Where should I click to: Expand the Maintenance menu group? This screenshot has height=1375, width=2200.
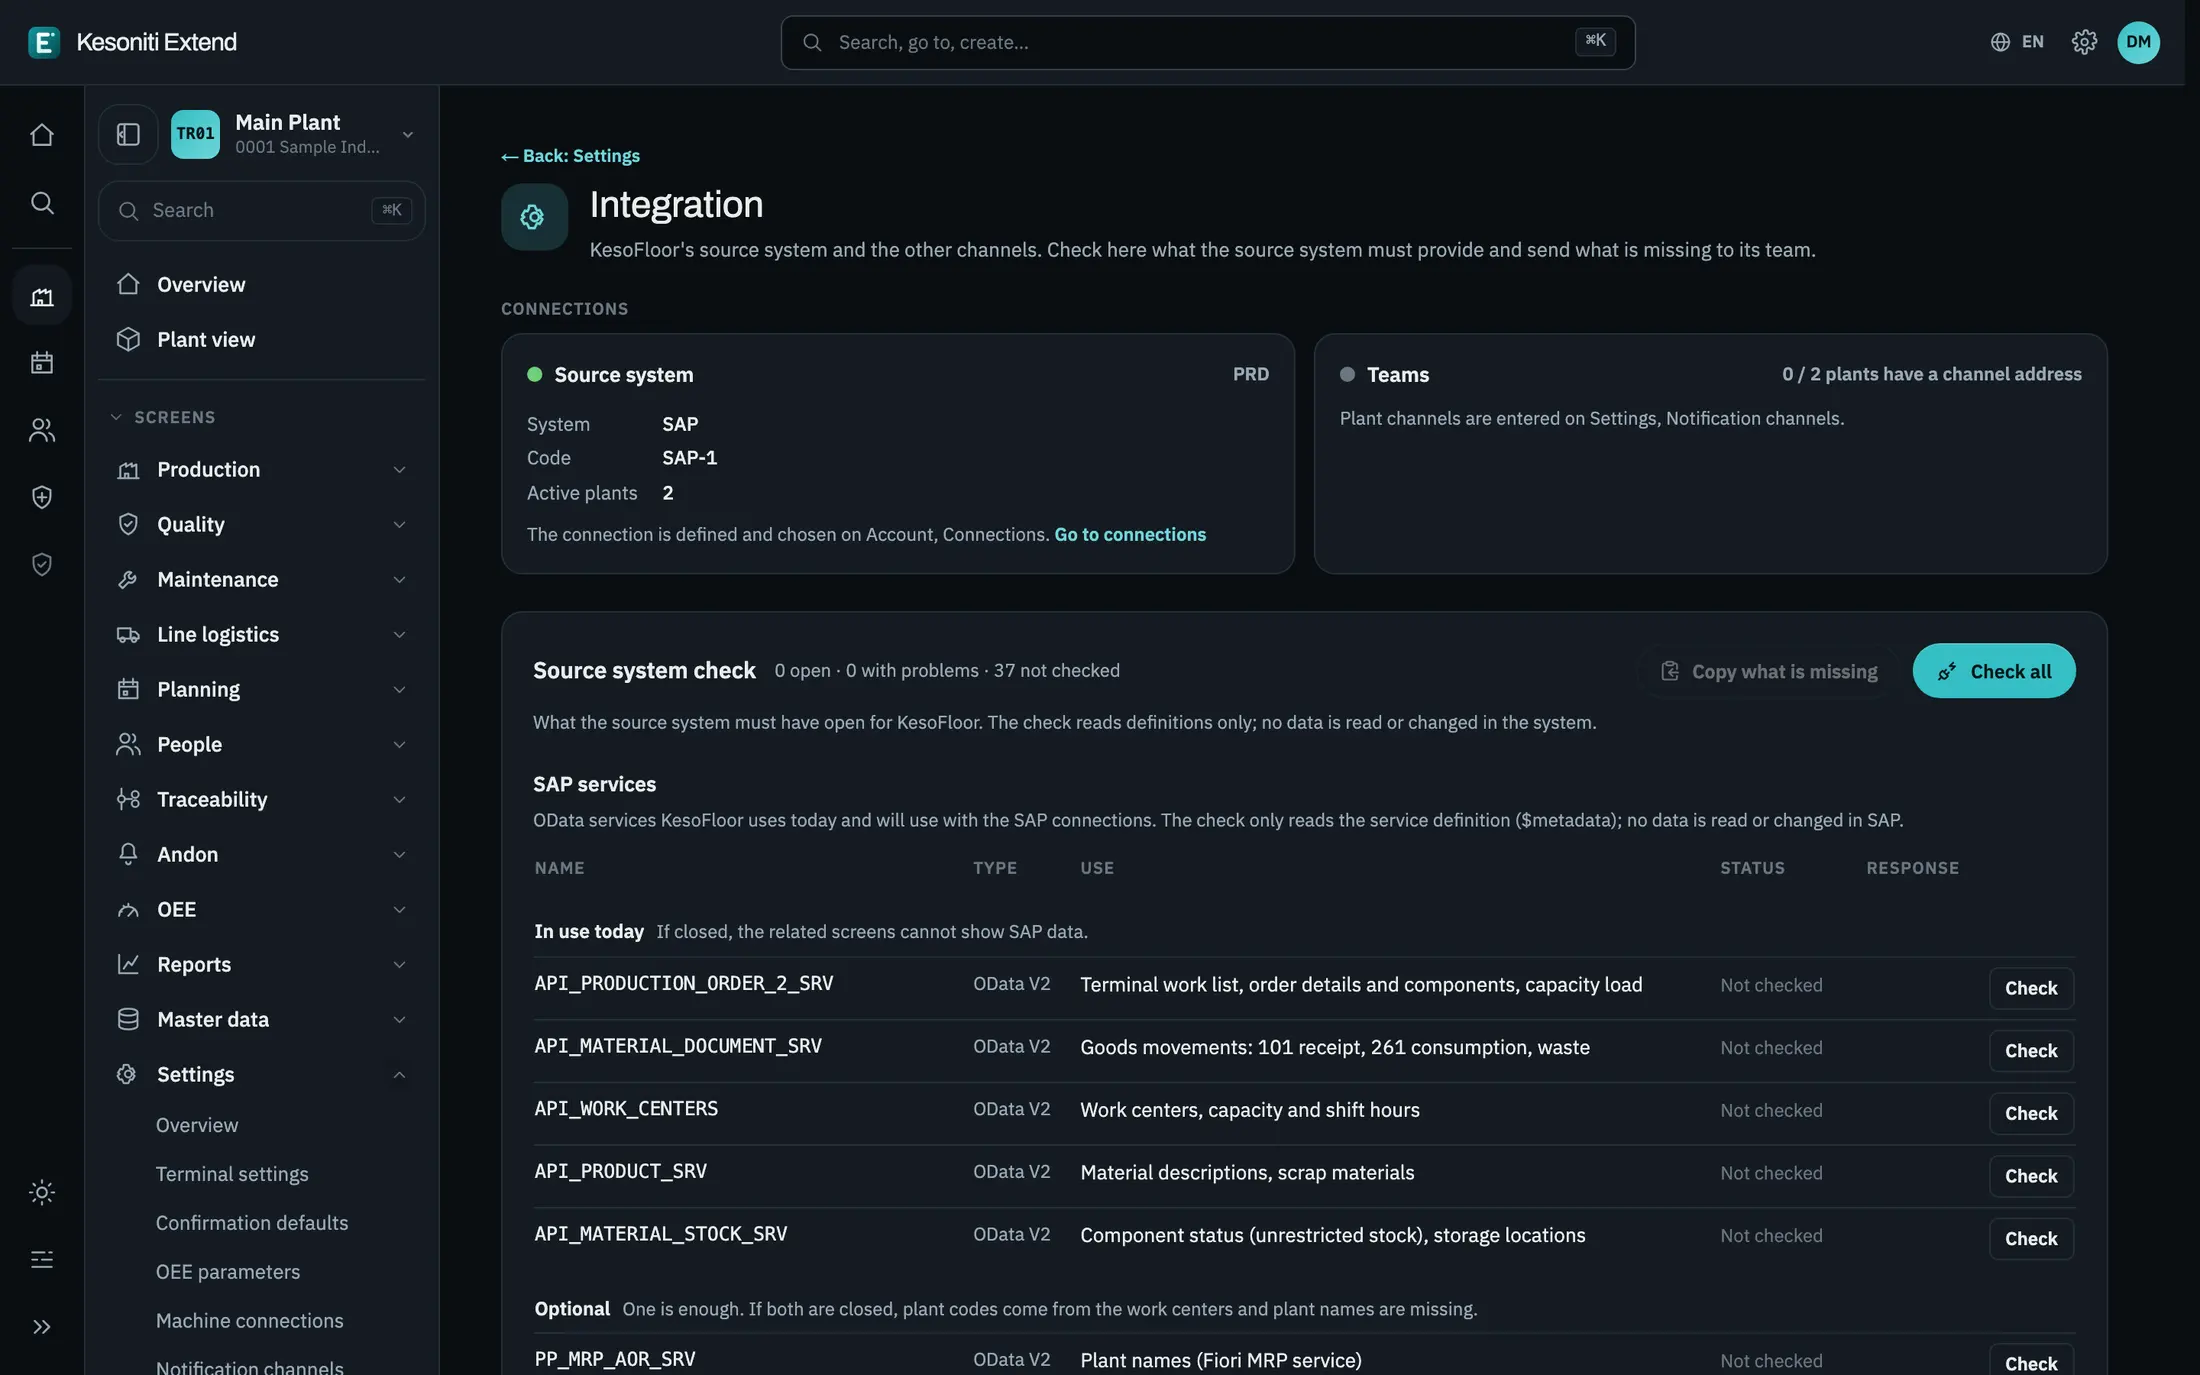pos(262,580)
